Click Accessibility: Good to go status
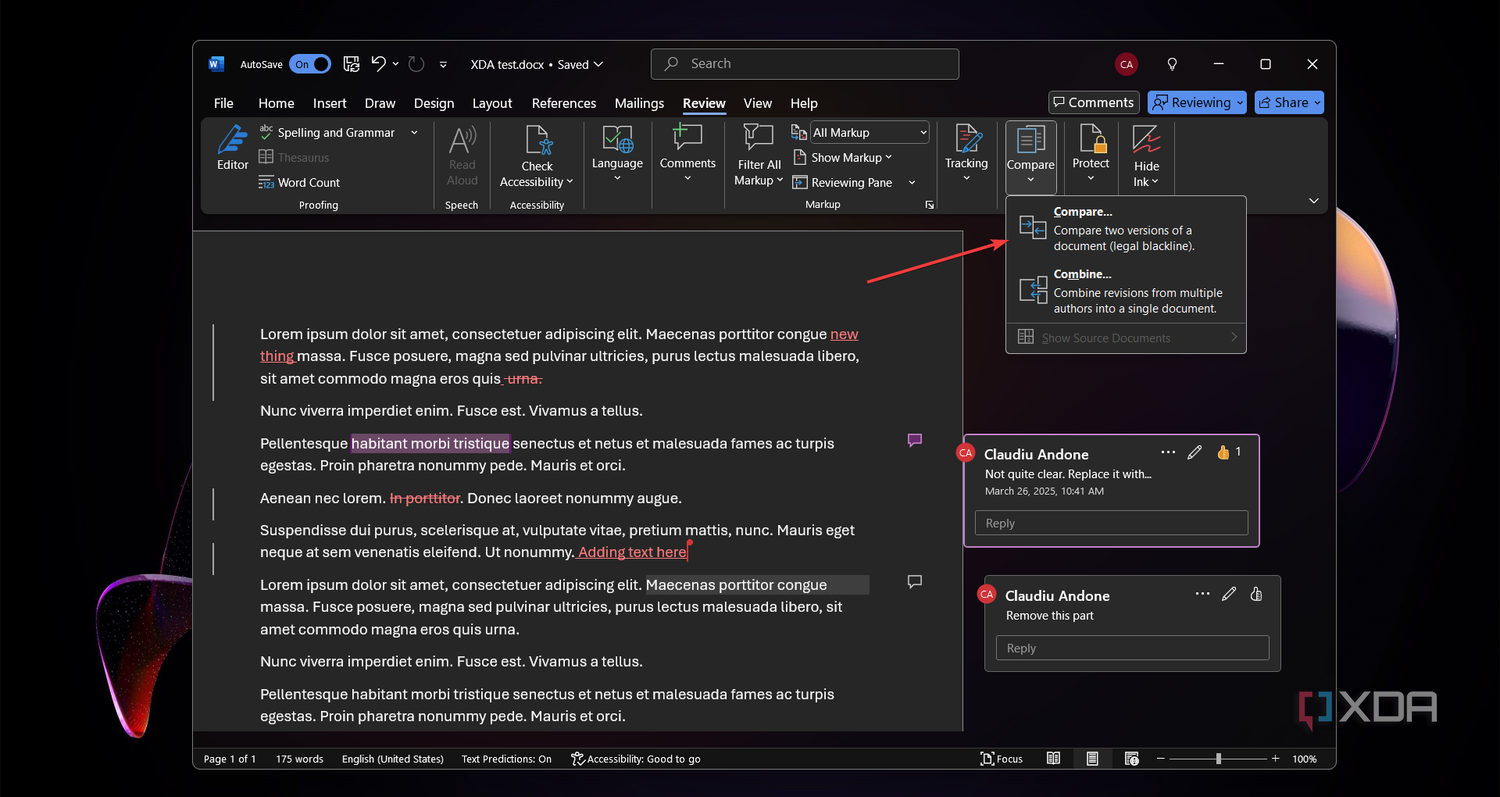The image size is (1500, 797). [x=635, y=759]
